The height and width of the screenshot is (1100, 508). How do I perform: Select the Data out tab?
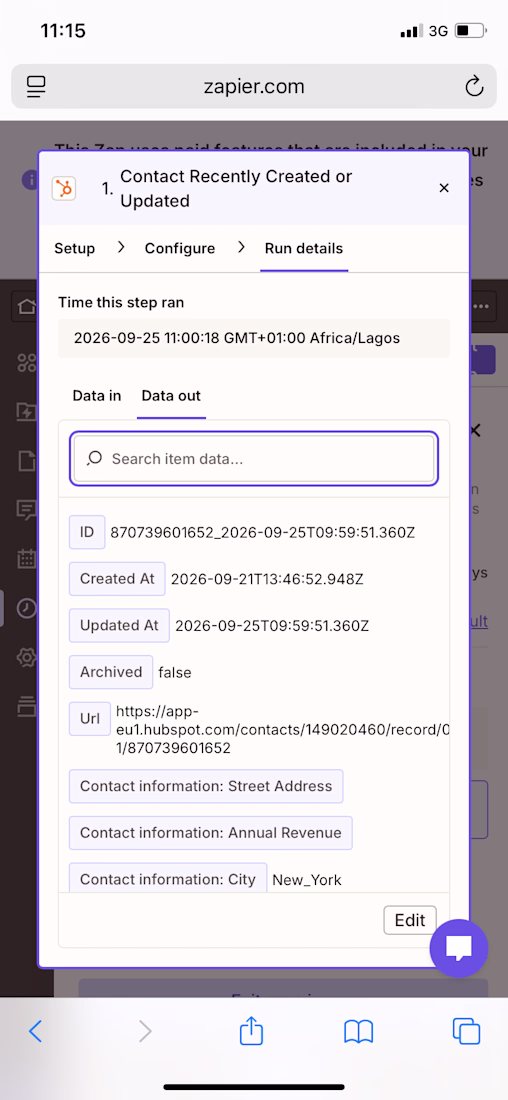click(171, 396)
